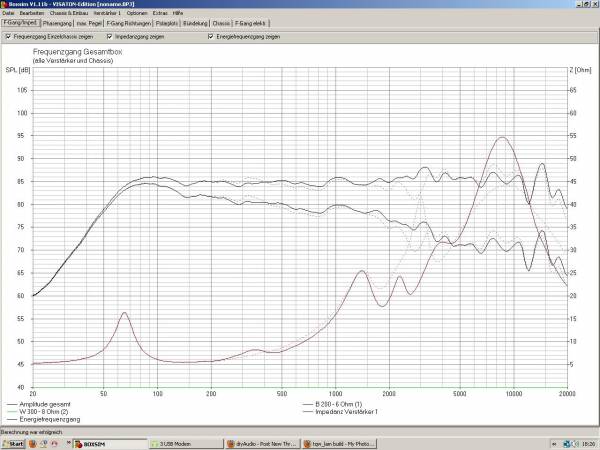Open the Chassis & Einbau menu
600x450 pixels.
(x=69, y=13)
